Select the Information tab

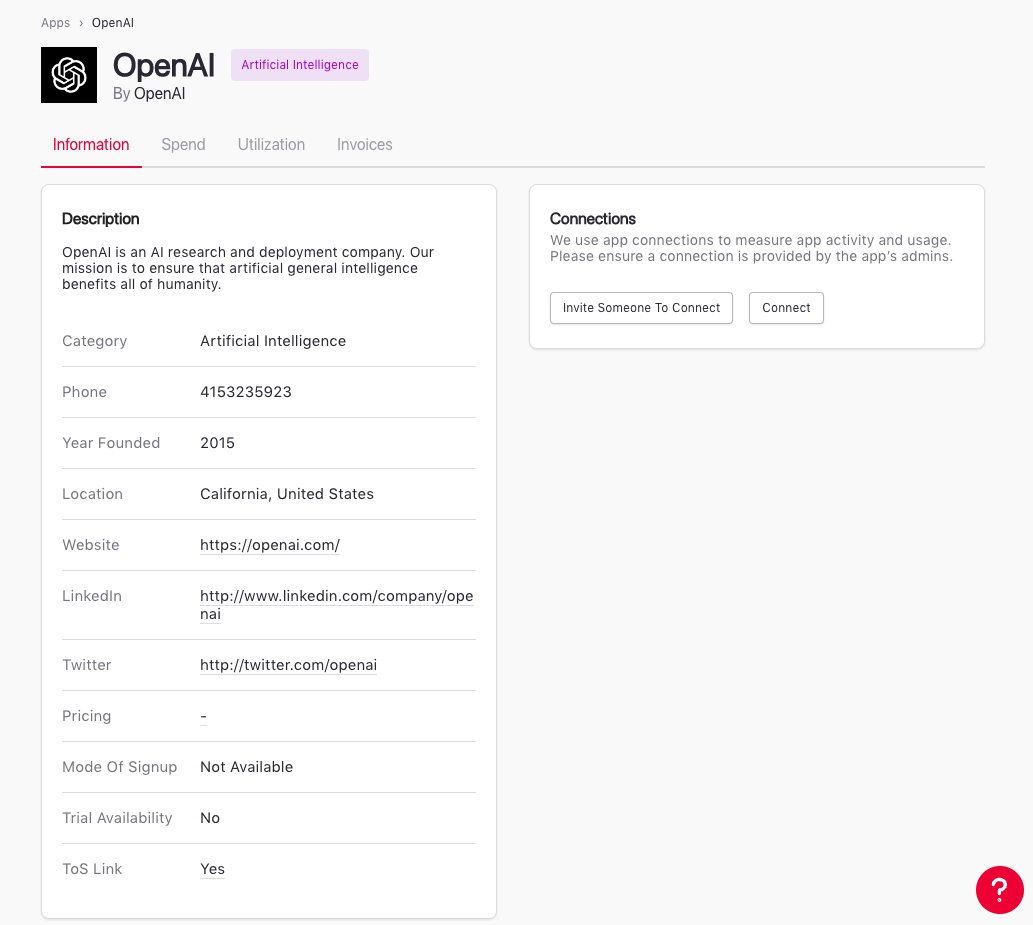tap(91, 144)
